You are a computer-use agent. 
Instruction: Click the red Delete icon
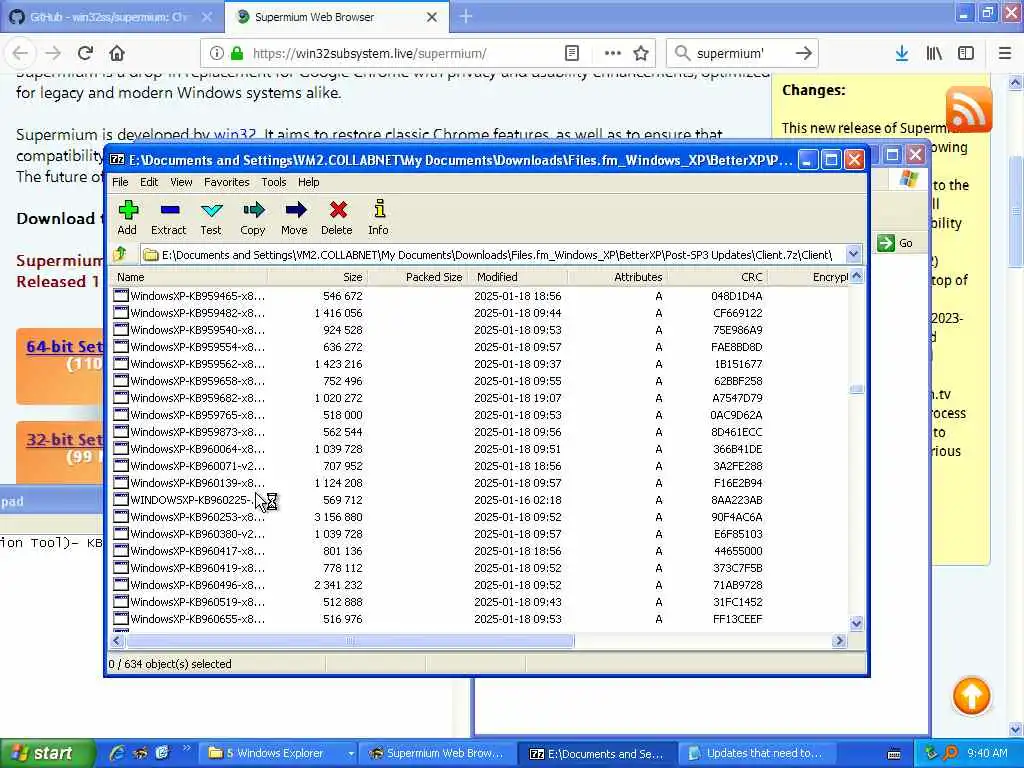(x=337, y=217)
